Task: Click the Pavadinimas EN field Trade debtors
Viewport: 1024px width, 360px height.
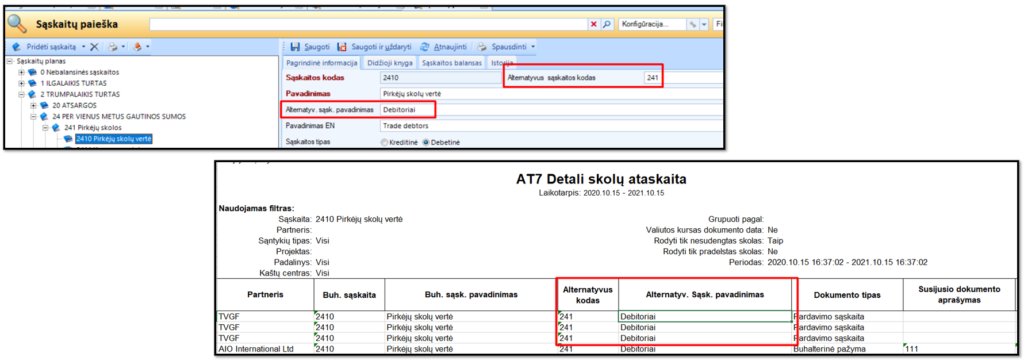Action: click(551, 125)
